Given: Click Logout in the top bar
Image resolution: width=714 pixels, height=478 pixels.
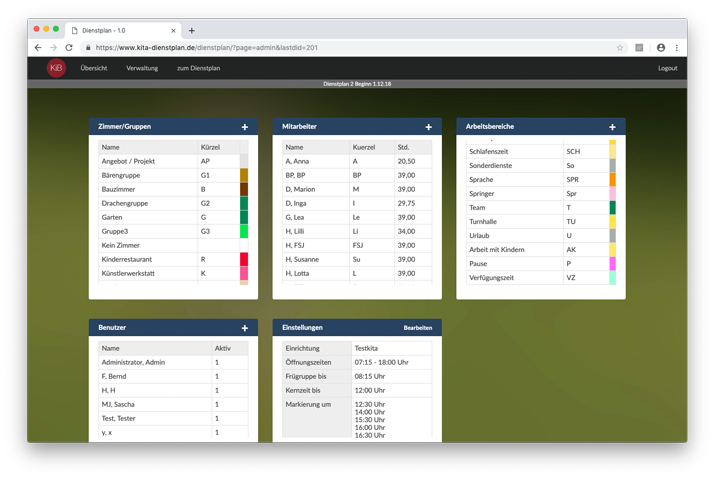Looking at the screenshot, I should pos(667,68).
